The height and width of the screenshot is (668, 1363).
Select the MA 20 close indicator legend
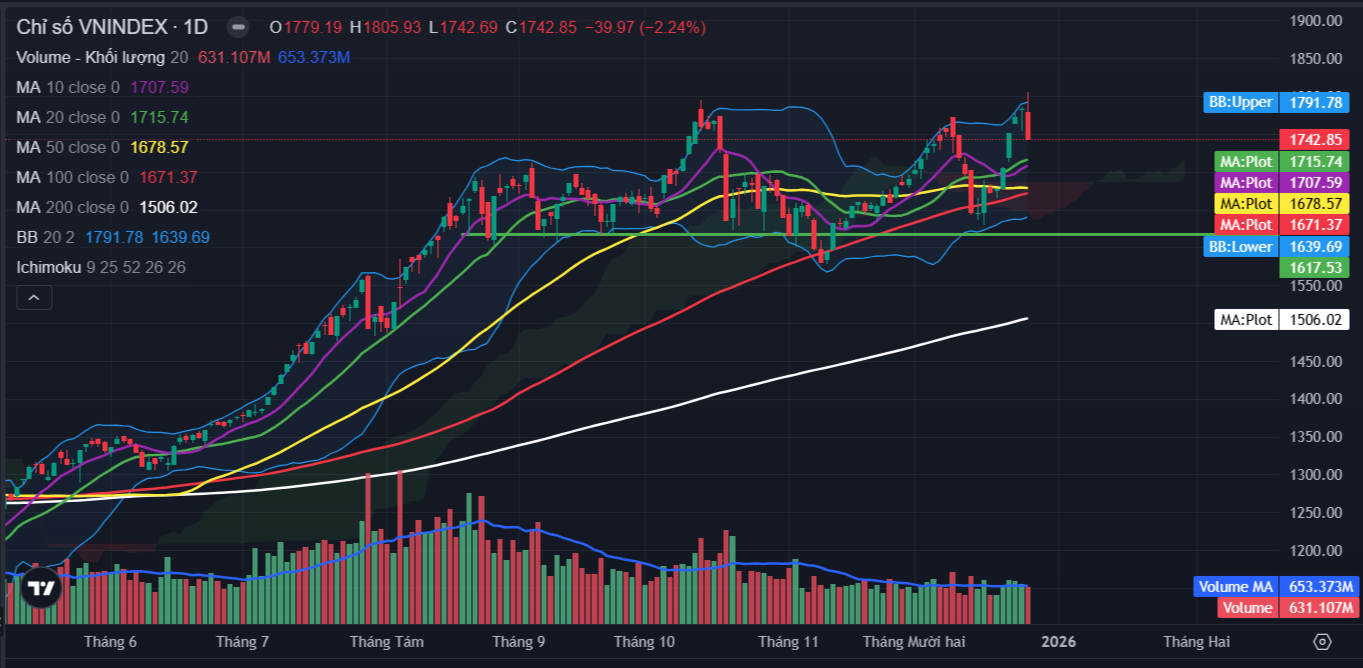[x=67, y=117]
